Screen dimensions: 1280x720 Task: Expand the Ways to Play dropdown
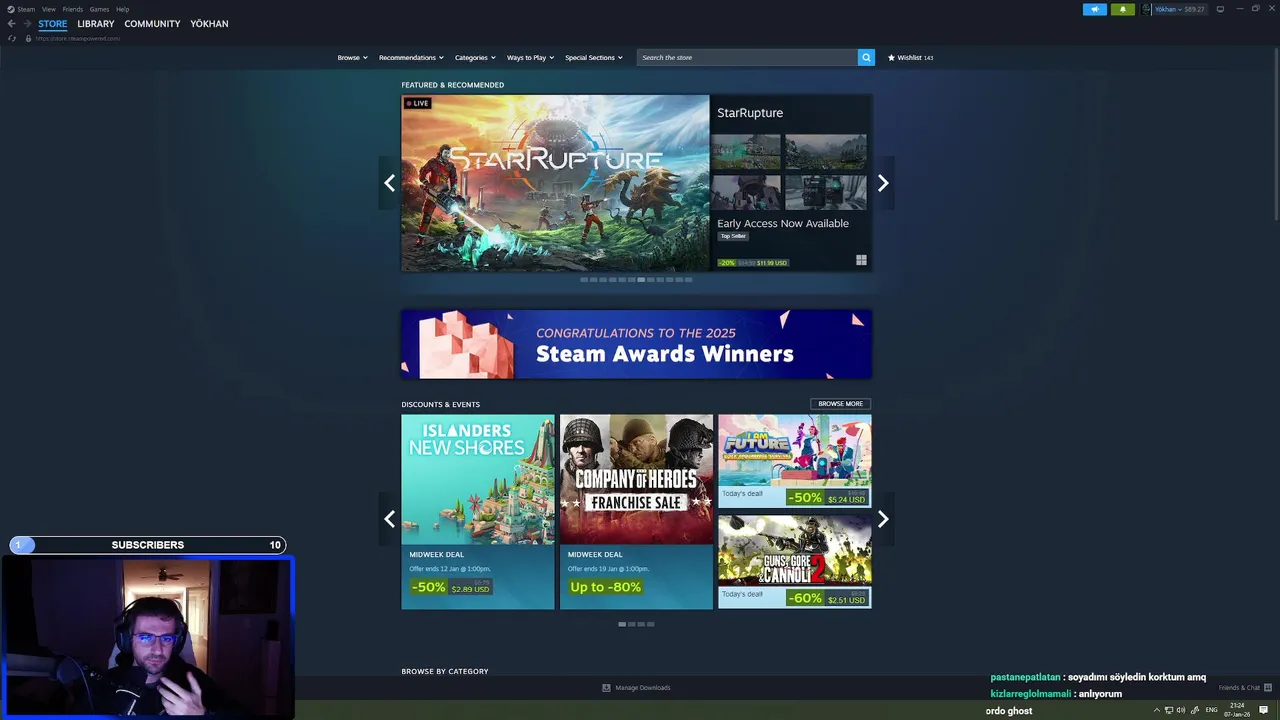pos(530,58)
